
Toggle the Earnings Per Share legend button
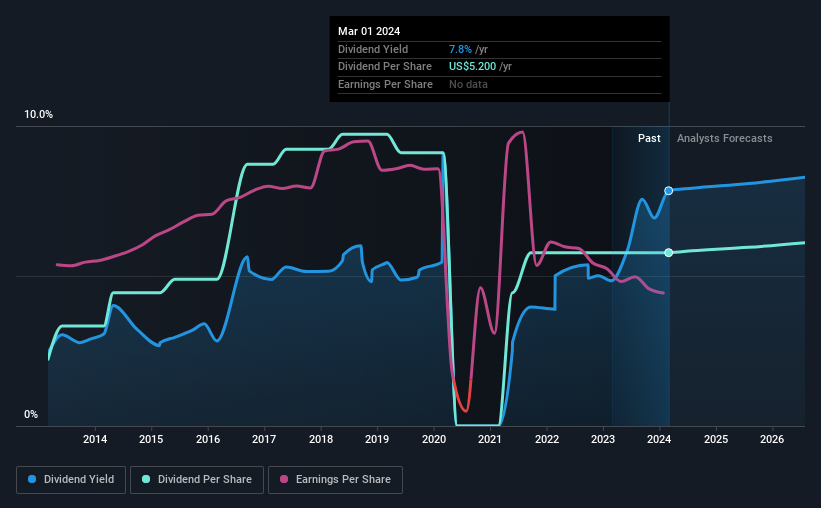335,480
